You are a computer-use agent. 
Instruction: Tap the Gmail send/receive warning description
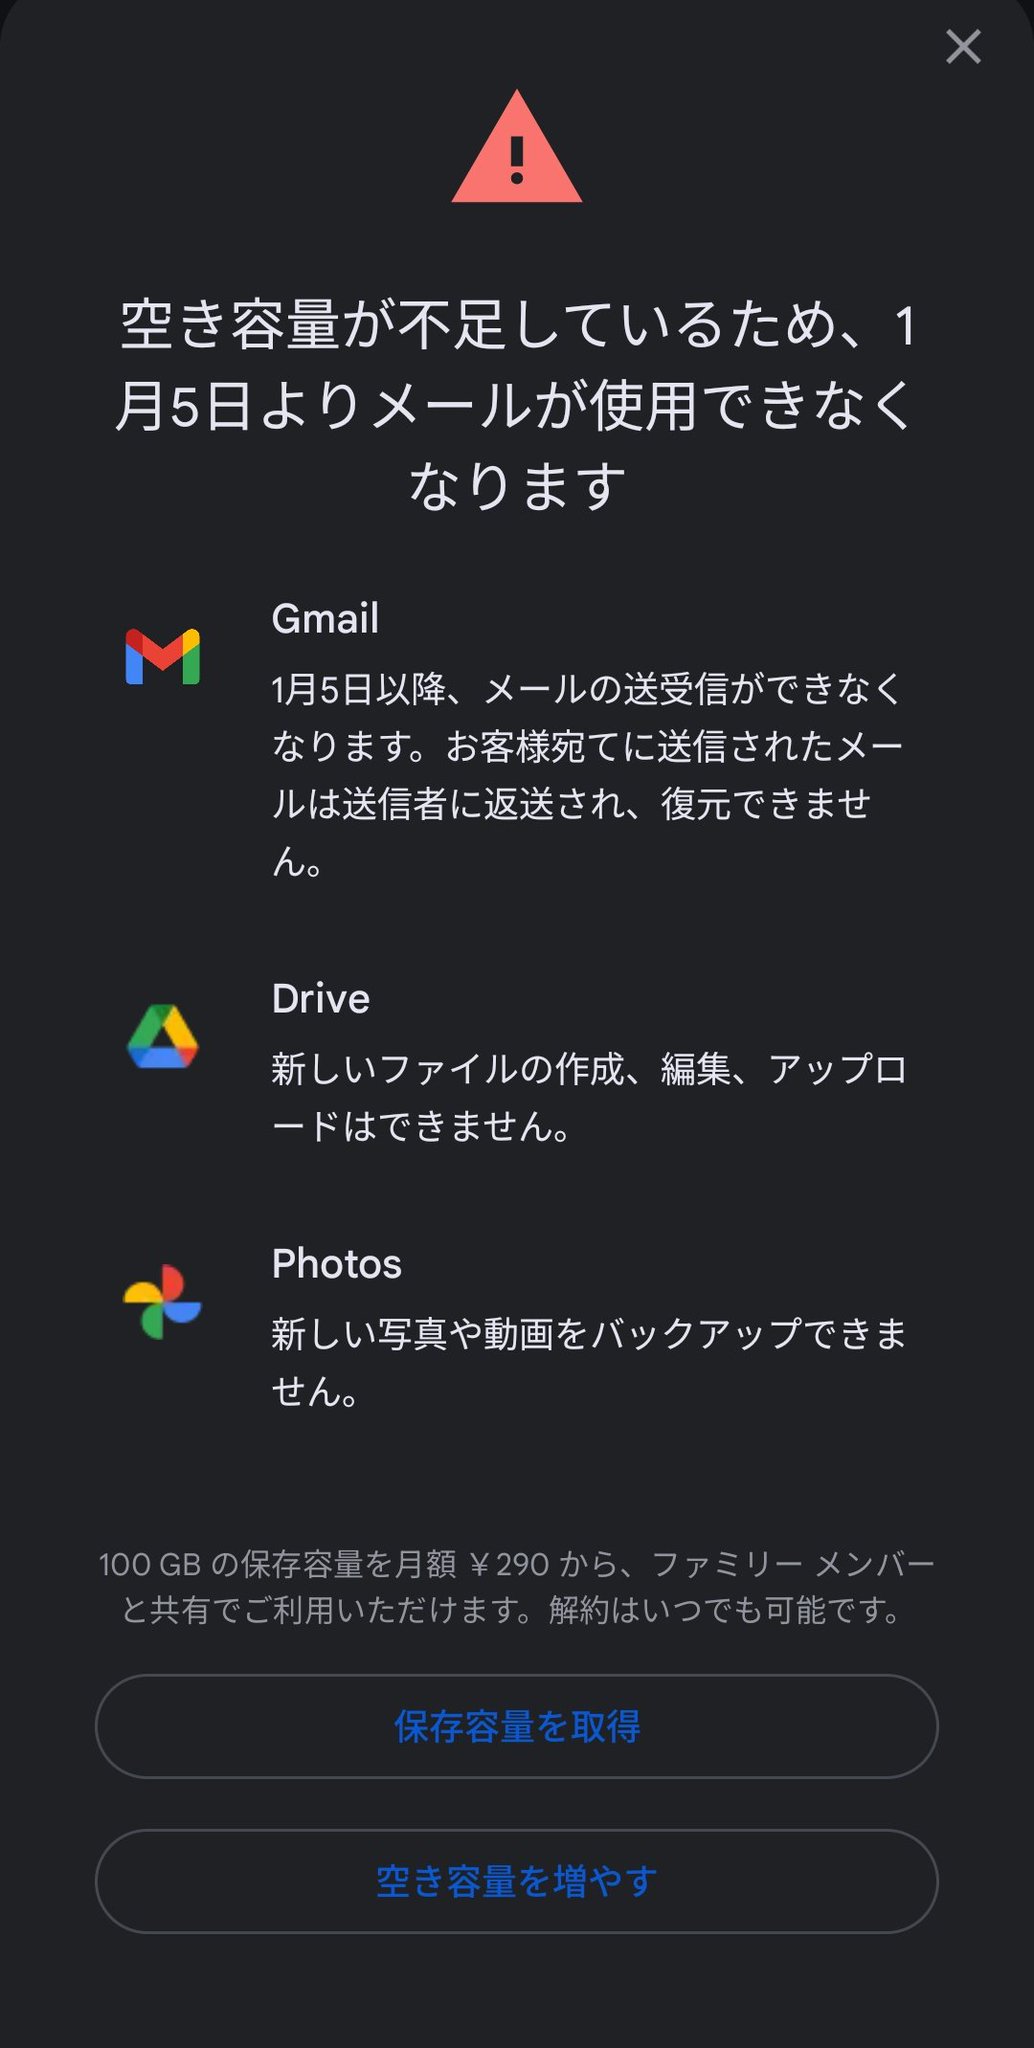(586, 774)
